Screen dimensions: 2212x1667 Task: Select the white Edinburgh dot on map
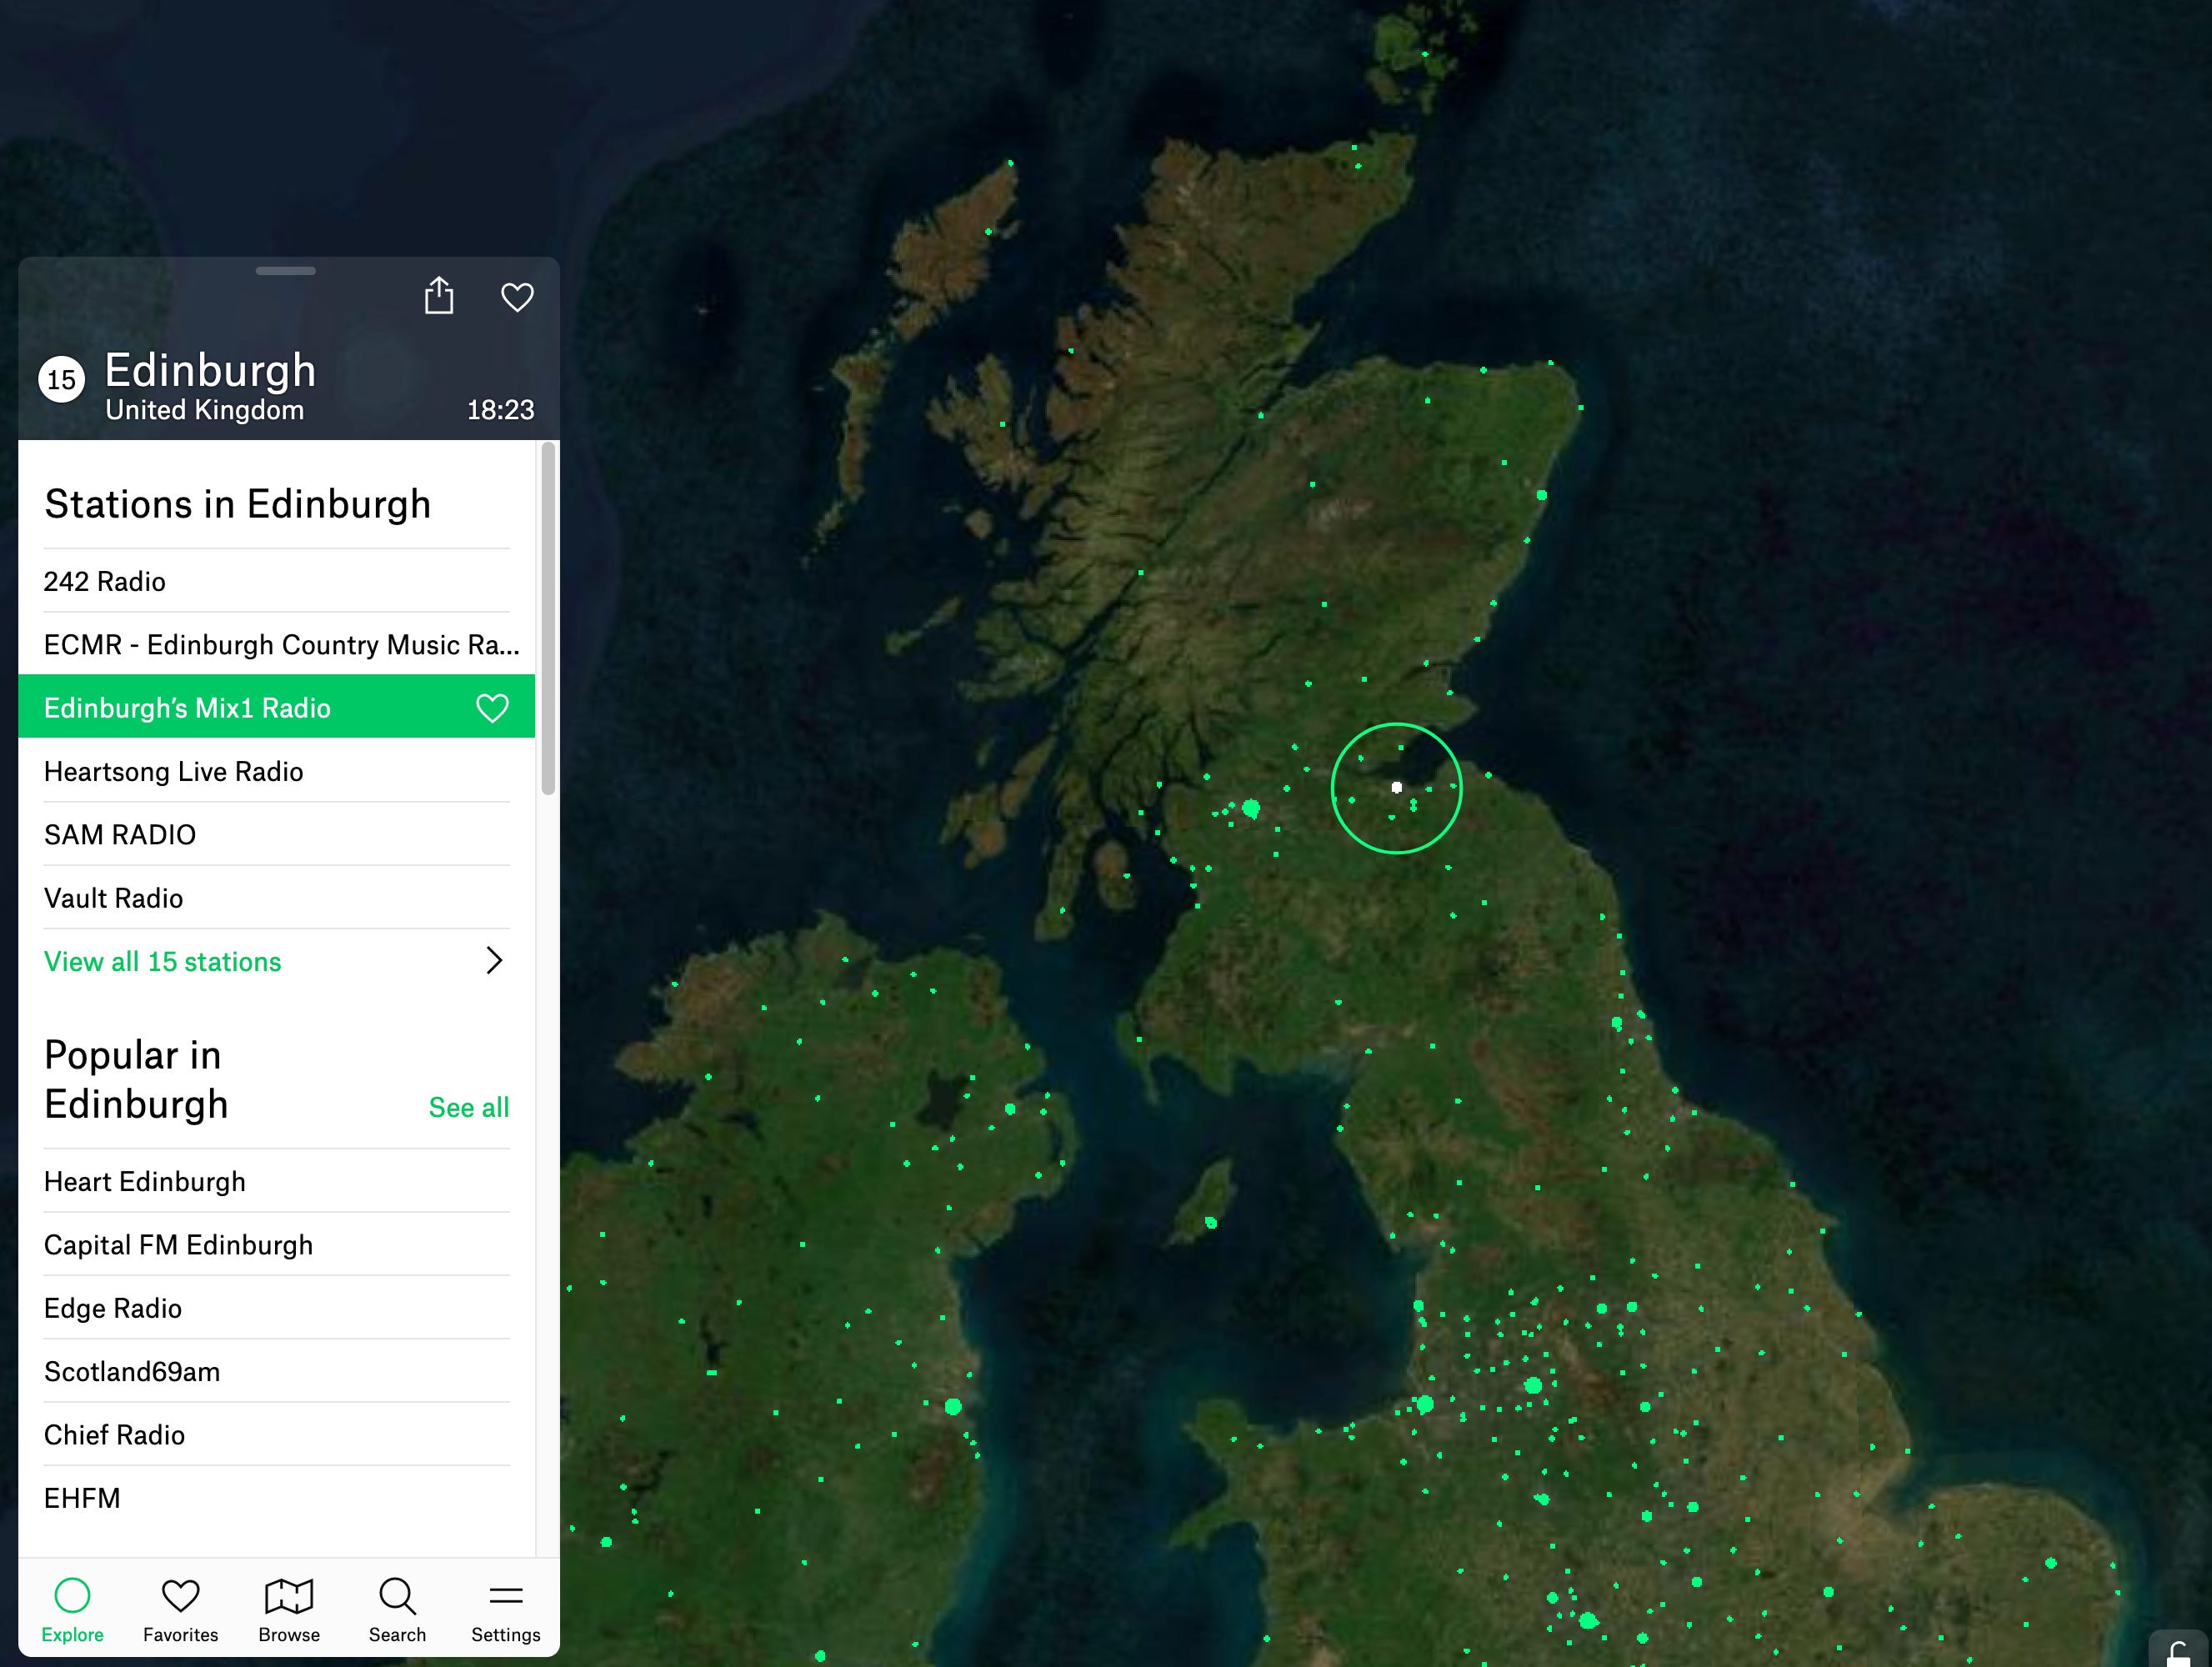(1397, 788)
